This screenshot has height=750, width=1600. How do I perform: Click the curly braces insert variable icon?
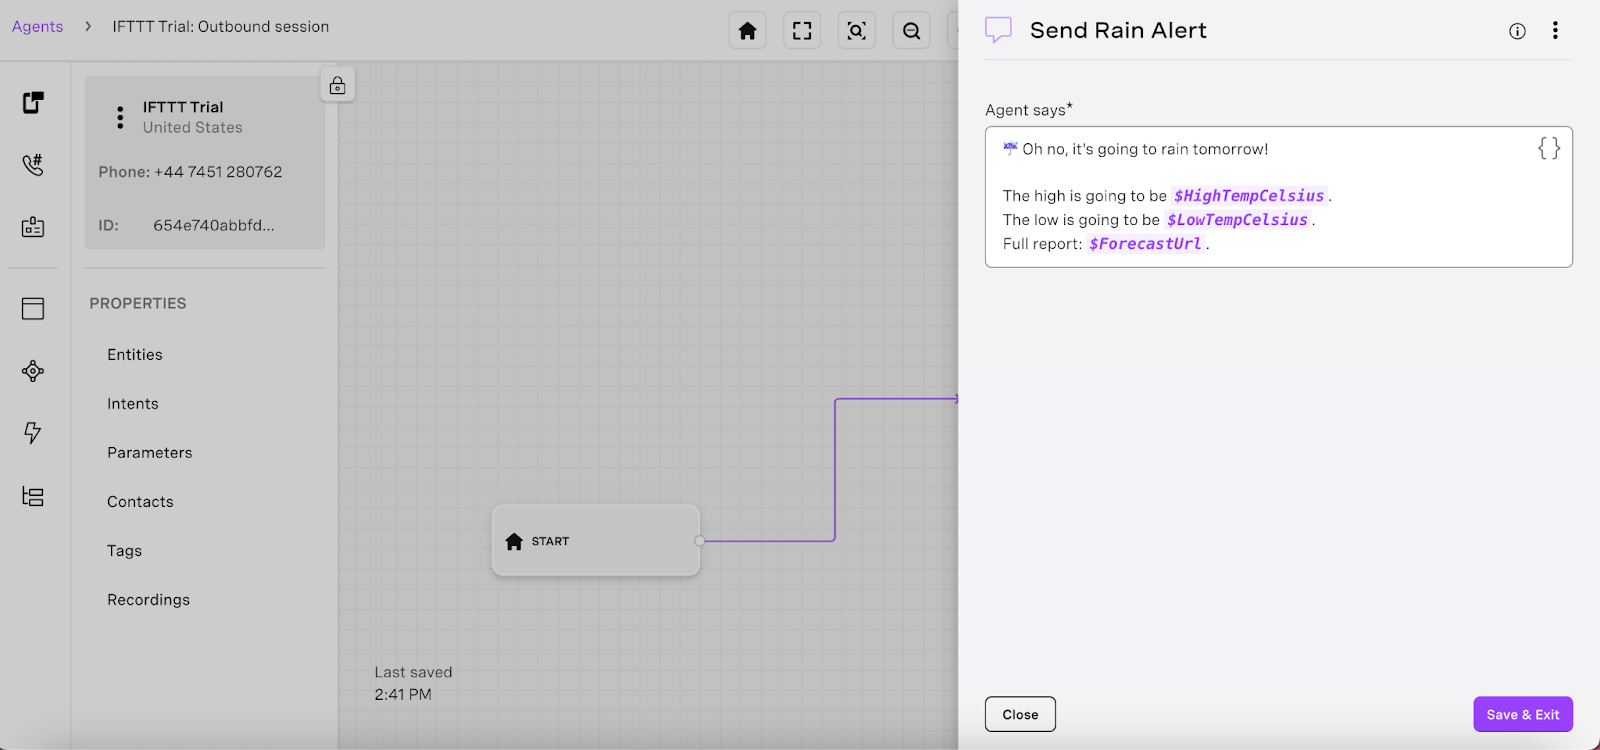tap(1549, 149)
